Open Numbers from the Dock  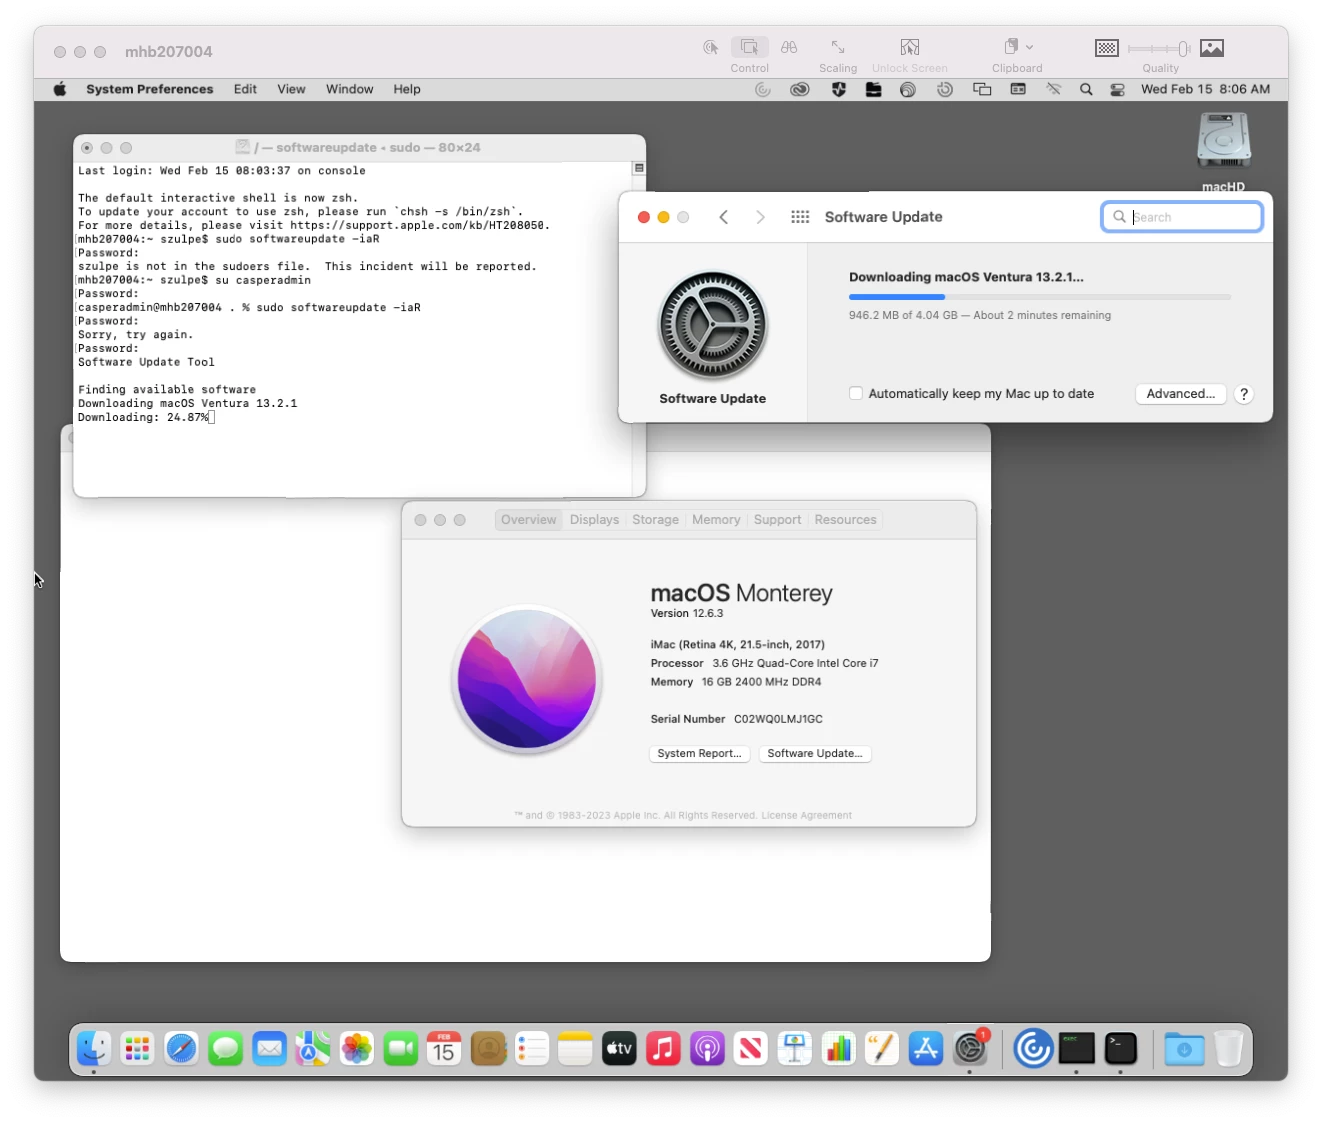click(838, 1048)
